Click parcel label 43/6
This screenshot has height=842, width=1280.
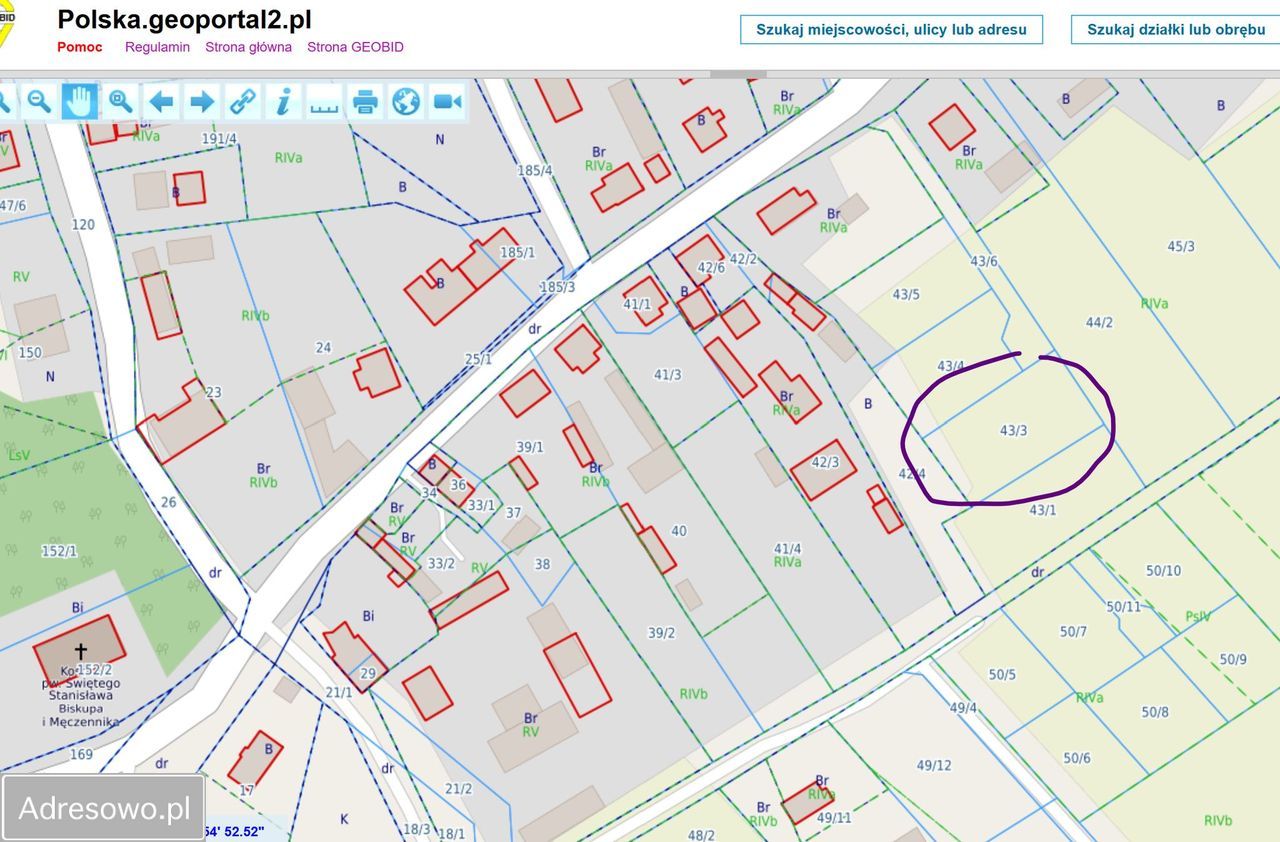coord(984,262)
